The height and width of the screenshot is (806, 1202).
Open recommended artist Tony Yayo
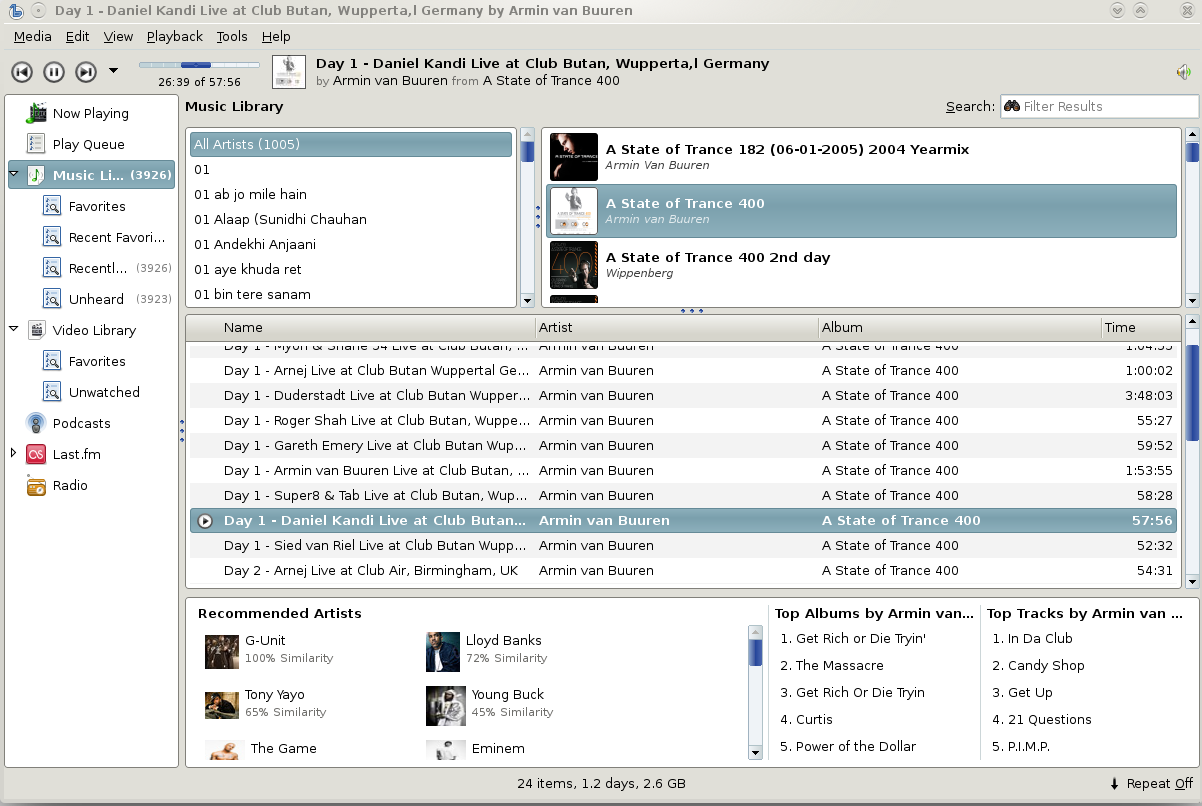click(266, 703)
